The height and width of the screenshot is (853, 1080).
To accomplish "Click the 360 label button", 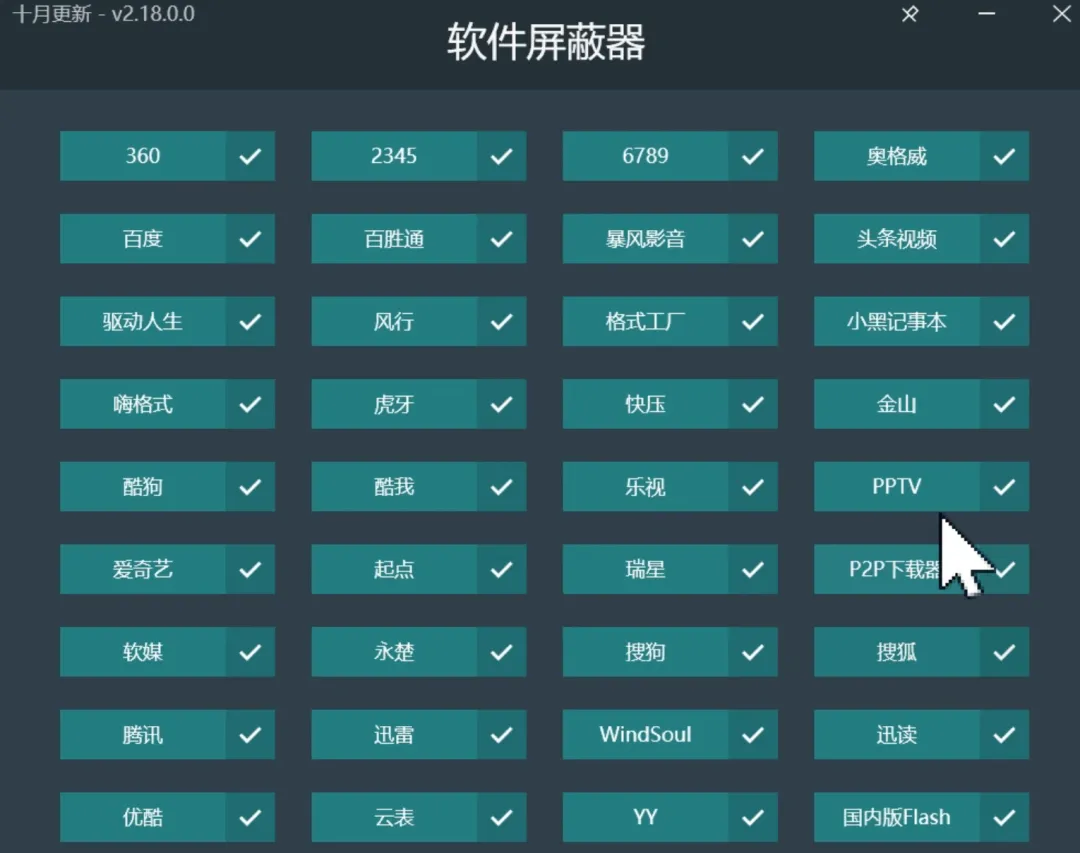I will pyautogui.click(x=143, y=156).
